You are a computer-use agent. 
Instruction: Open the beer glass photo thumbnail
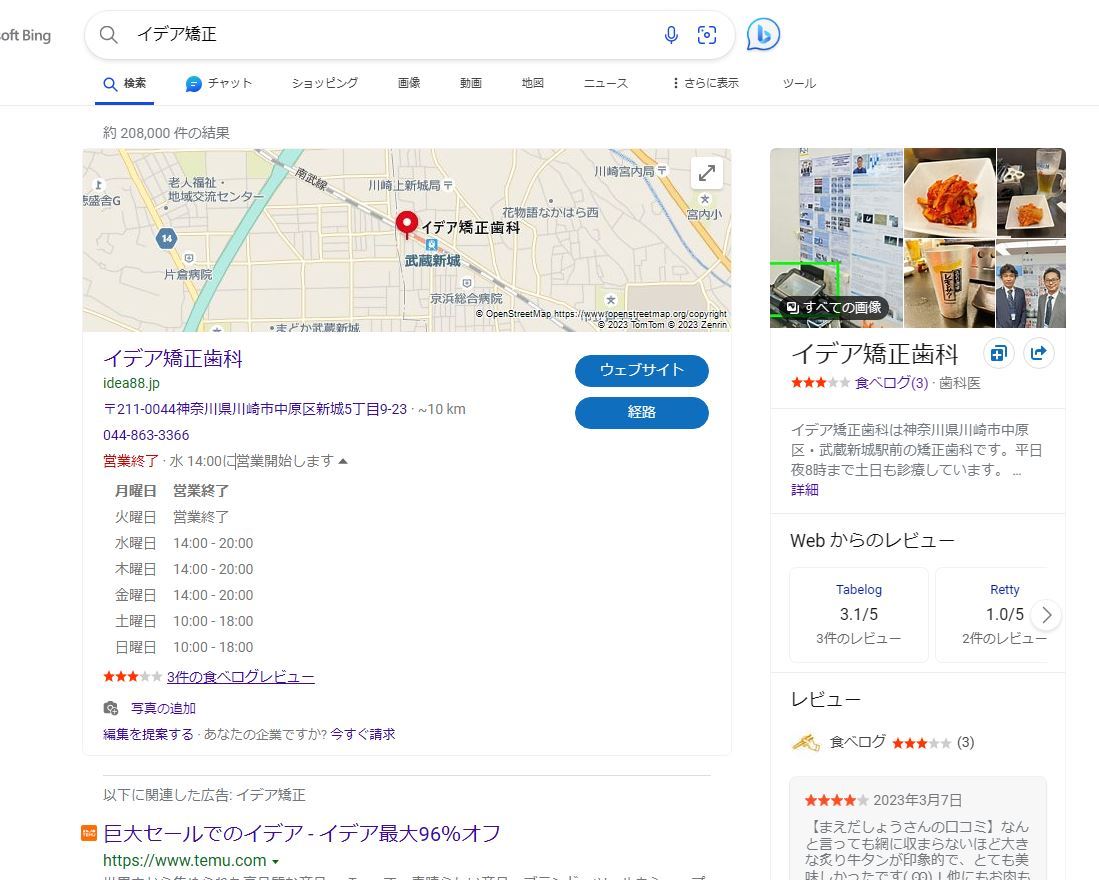click(1031, 193)
